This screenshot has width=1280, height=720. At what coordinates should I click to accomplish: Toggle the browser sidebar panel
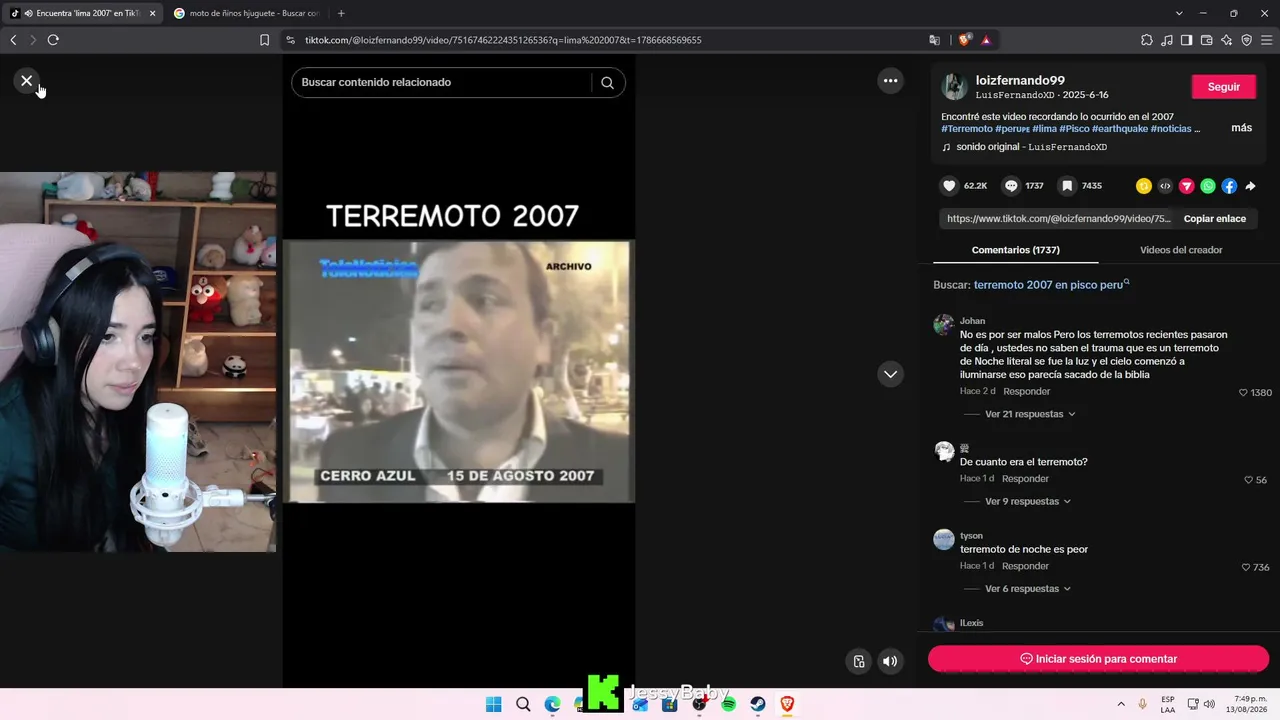click(x=1186, y=40)
